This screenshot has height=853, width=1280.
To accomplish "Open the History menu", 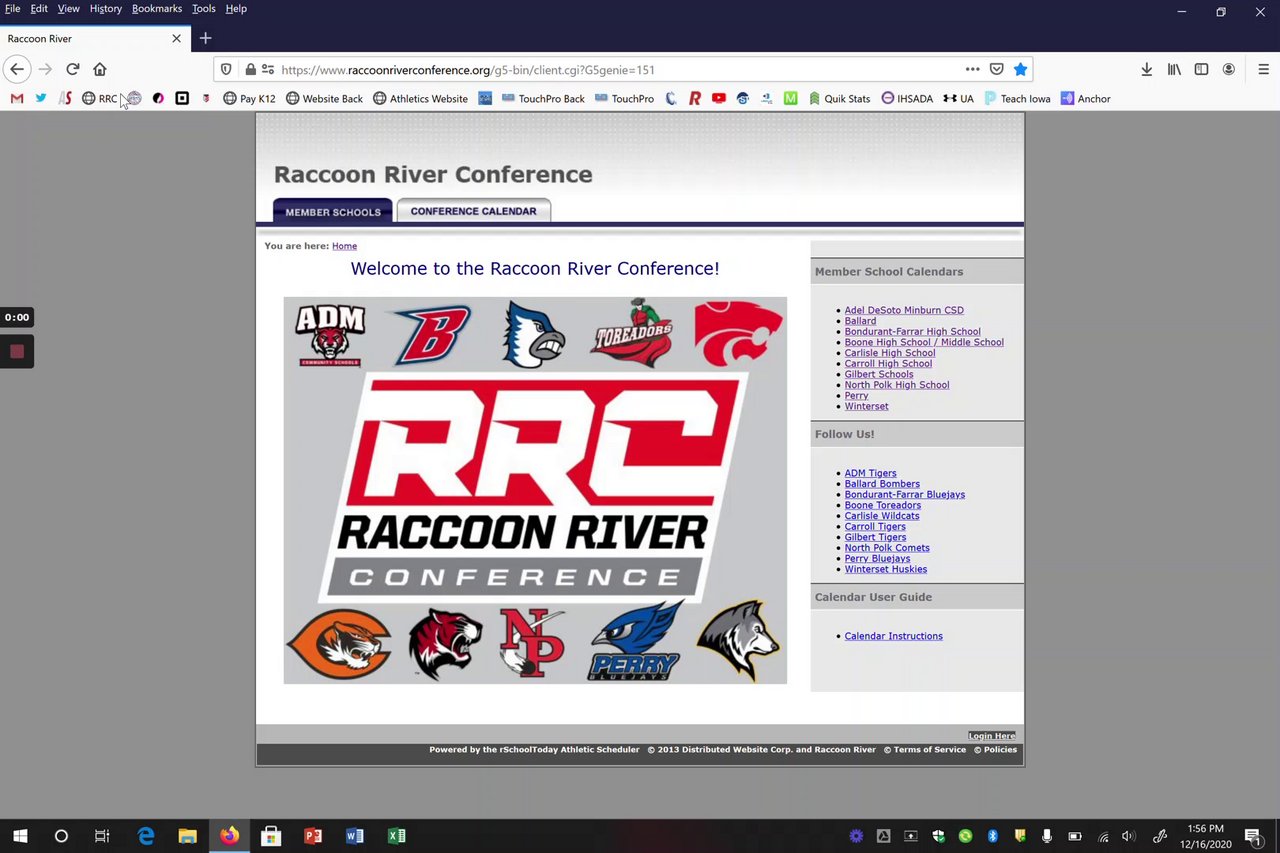I will (x=105, y=8).
